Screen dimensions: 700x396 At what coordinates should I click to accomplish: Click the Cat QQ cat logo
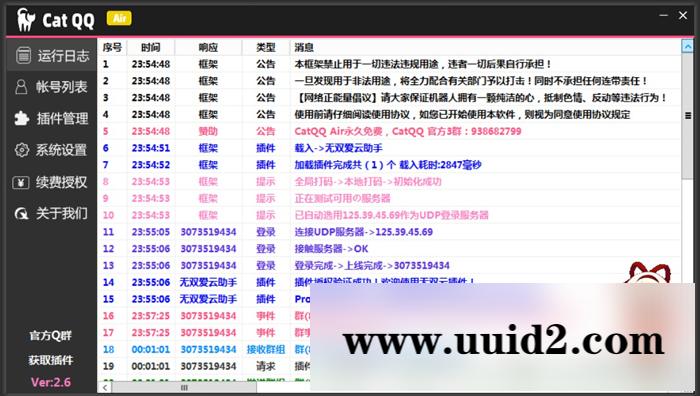[x=26, y=20]
